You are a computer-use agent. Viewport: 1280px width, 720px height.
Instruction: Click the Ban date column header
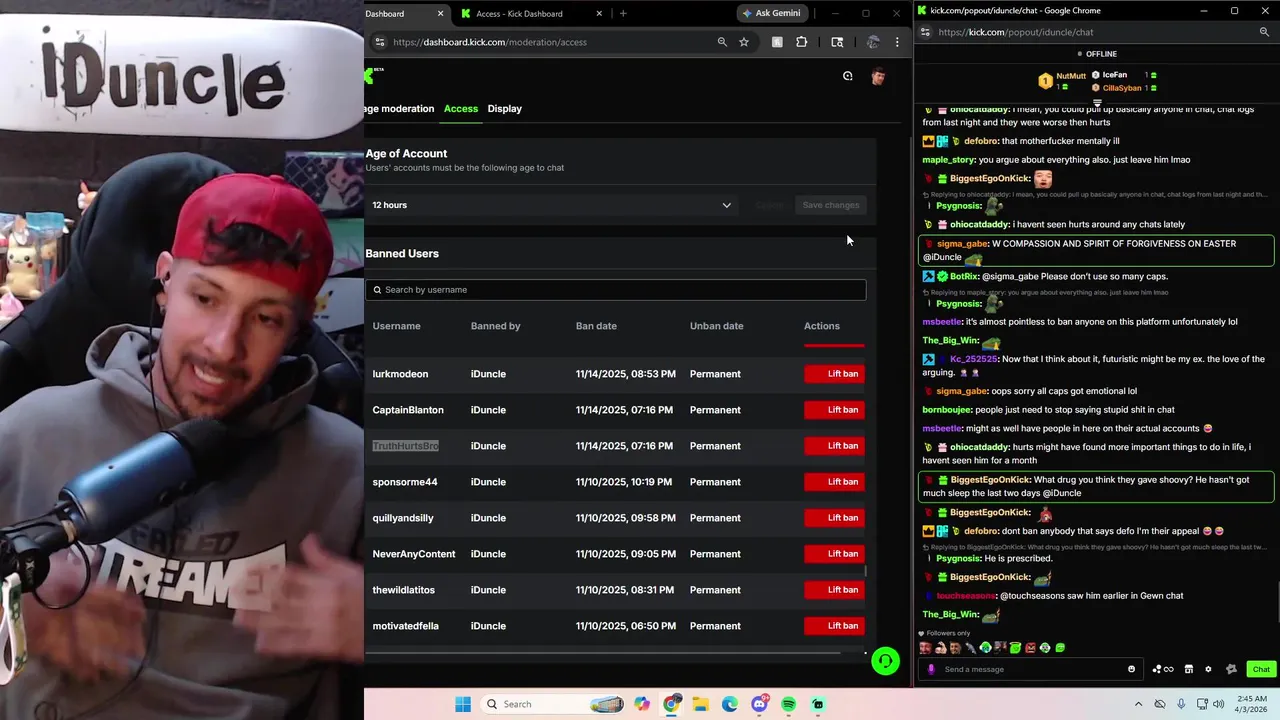pyautogui.click(x=596, y=326)
